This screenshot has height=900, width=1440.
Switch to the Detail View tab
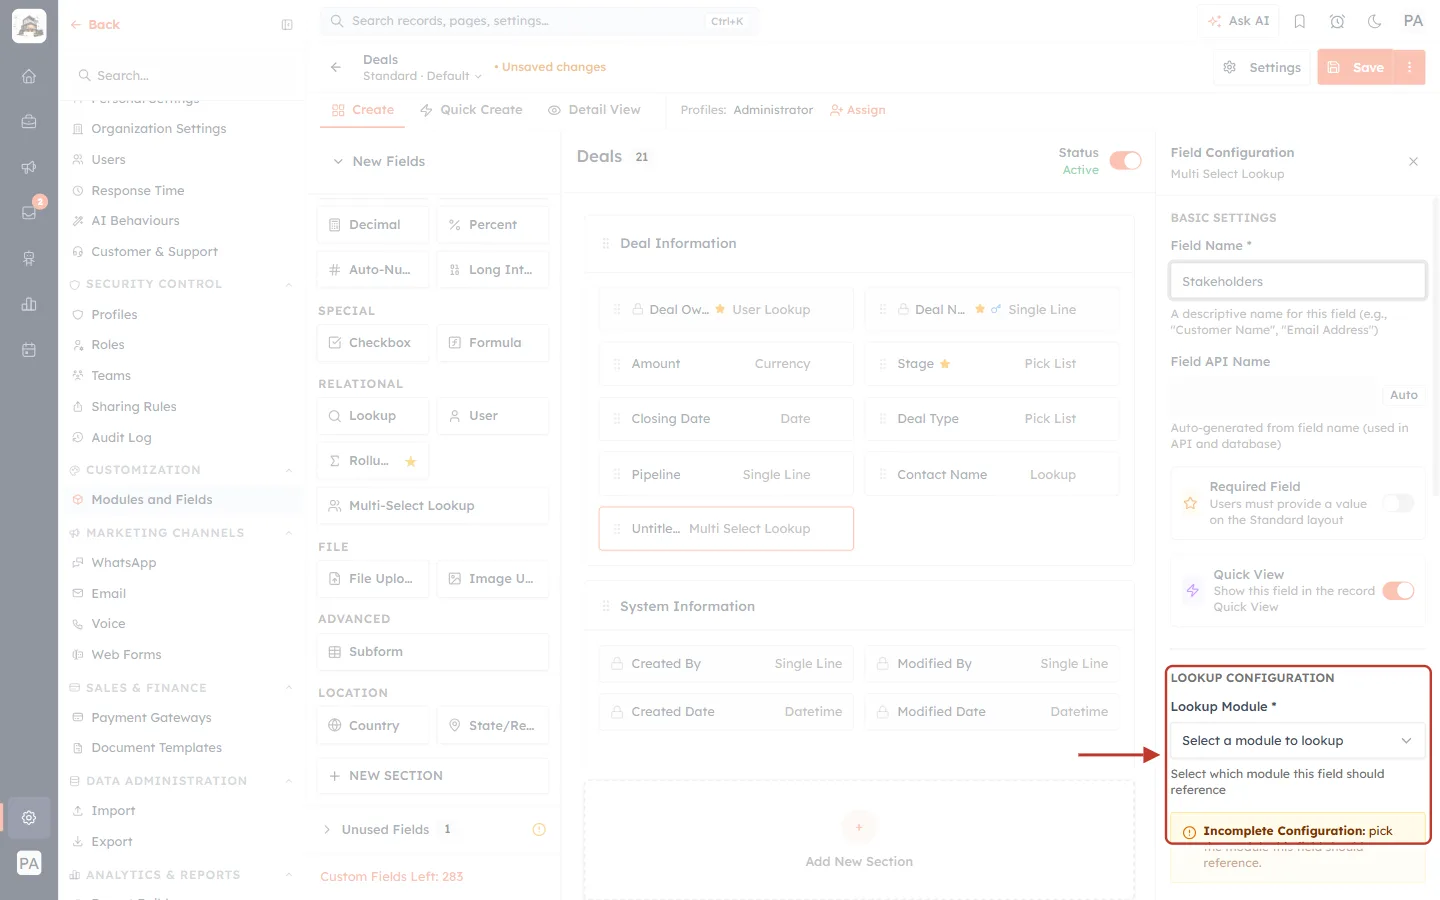(x=594, y=110)
